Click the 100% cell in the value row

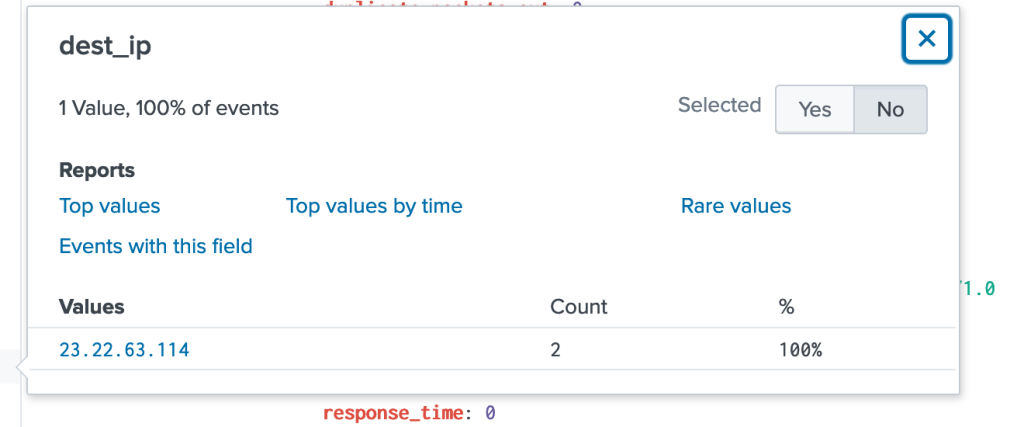(801, 350)
